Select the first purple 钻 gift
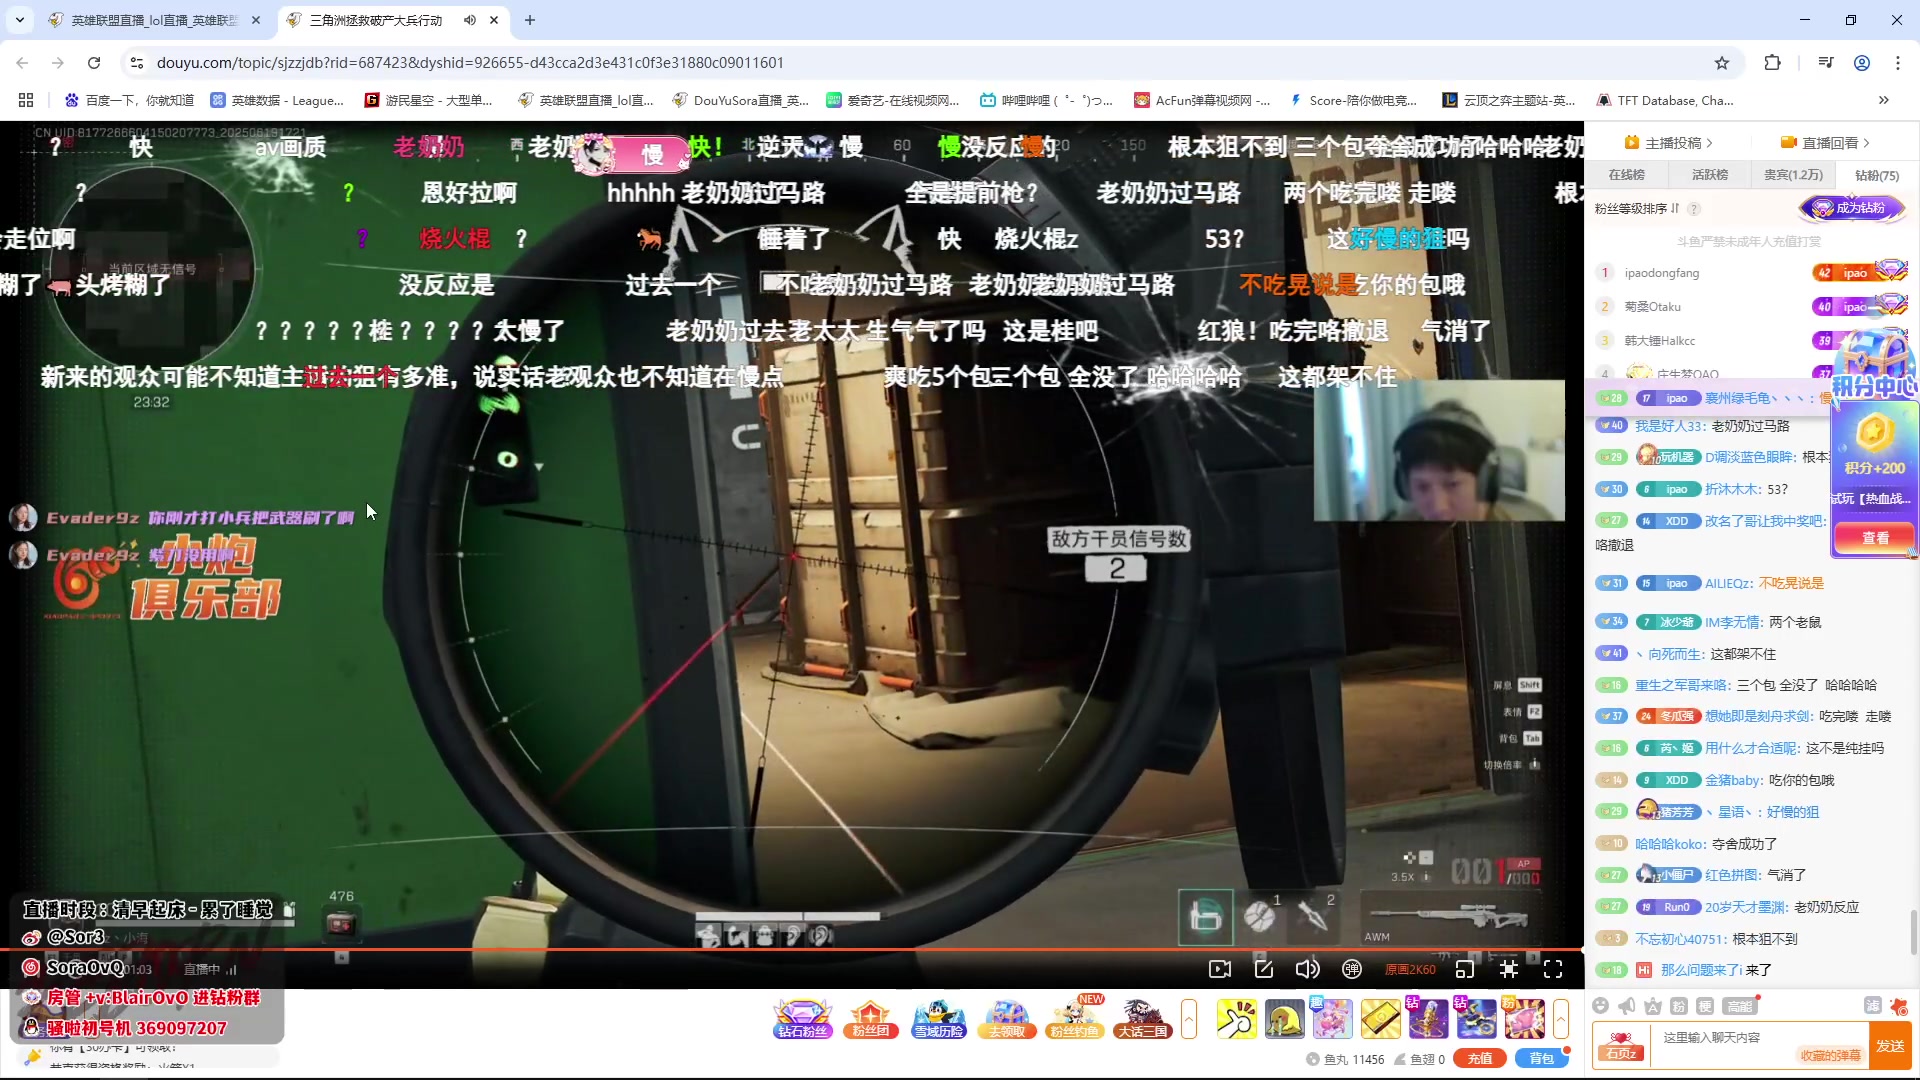This screenshot has width=1920, height=1080. (x=1427, y=1019)
